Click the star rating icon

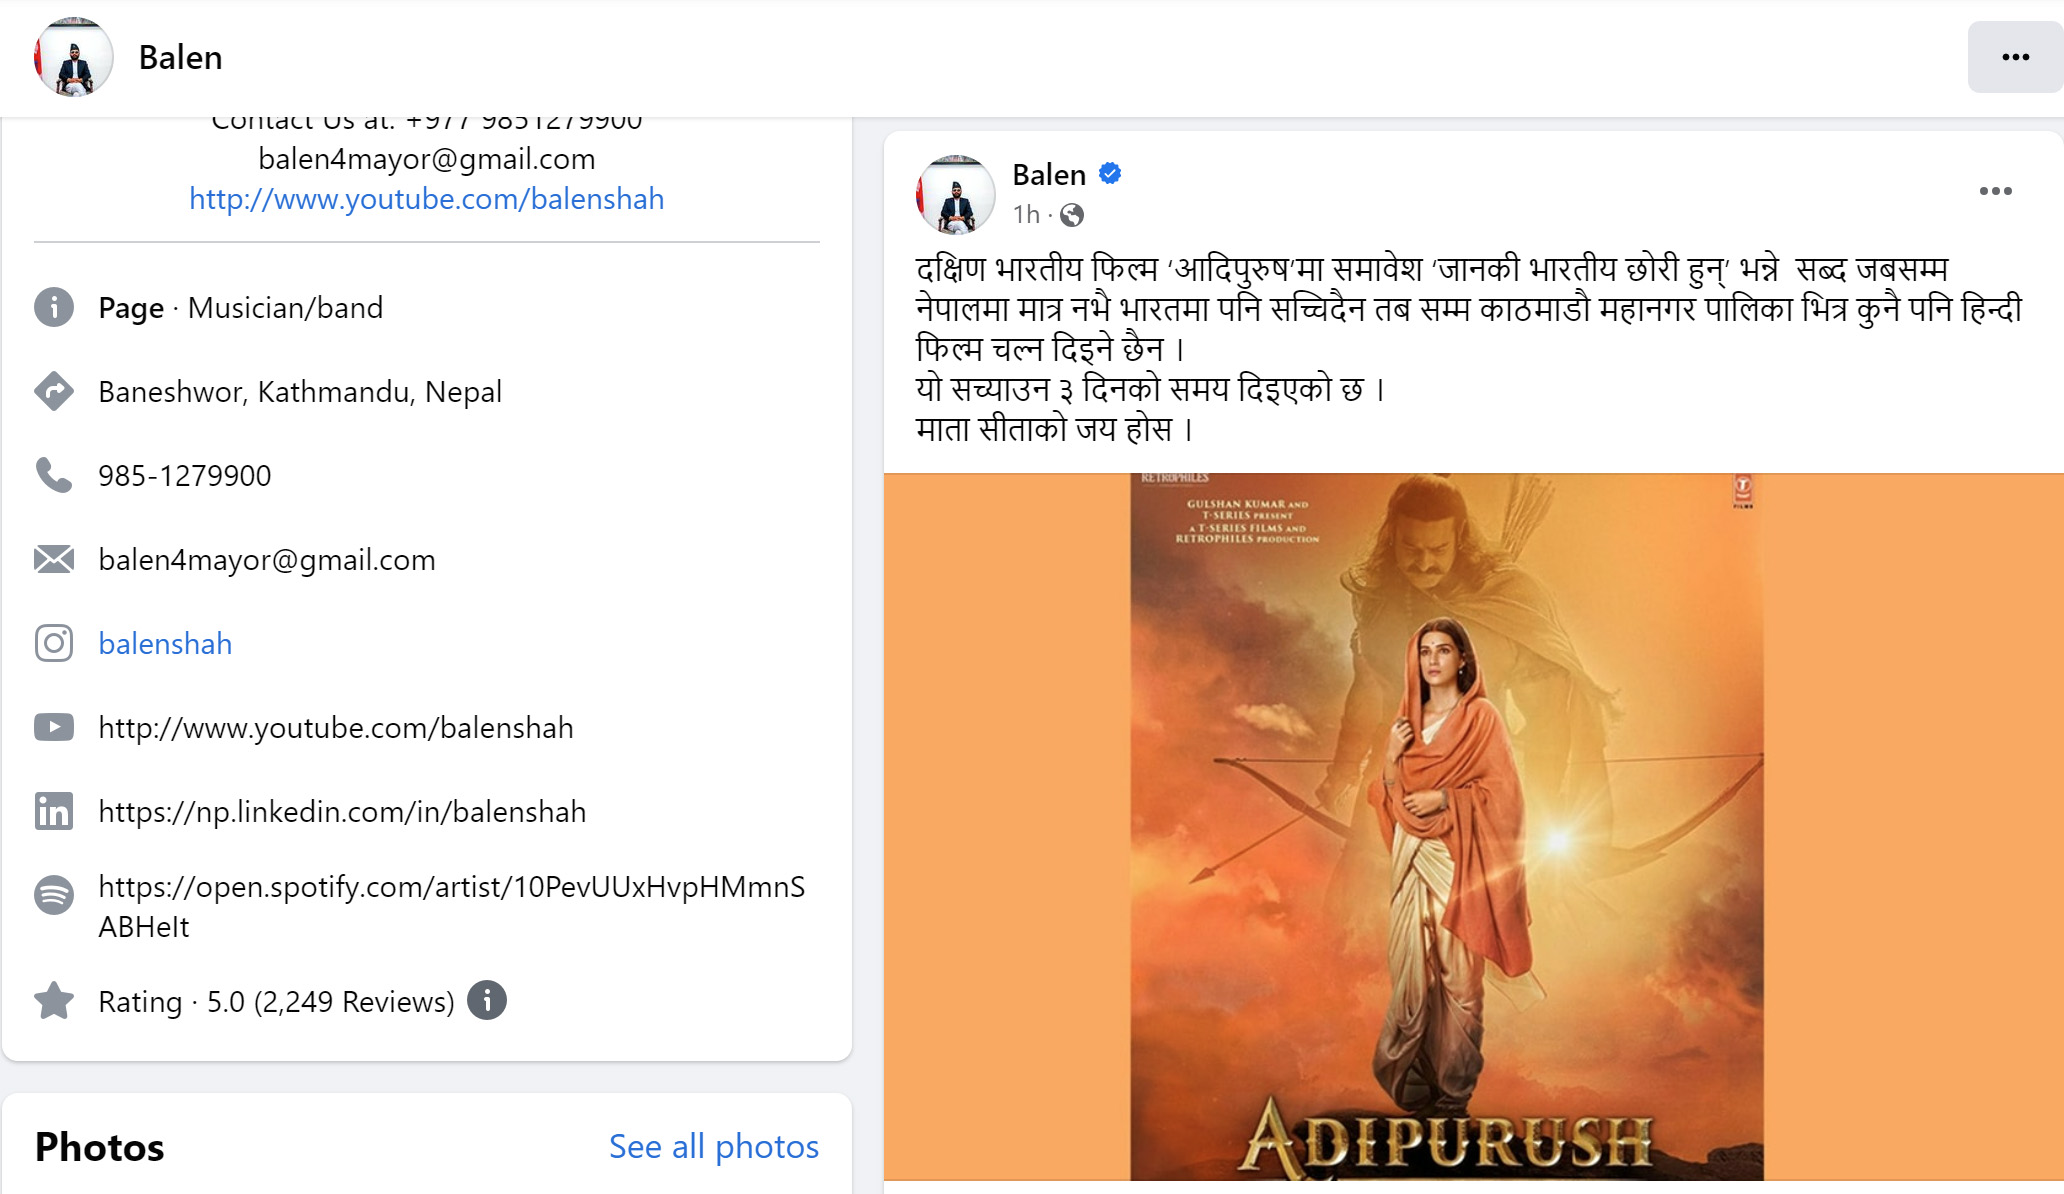coord(54,1001)
